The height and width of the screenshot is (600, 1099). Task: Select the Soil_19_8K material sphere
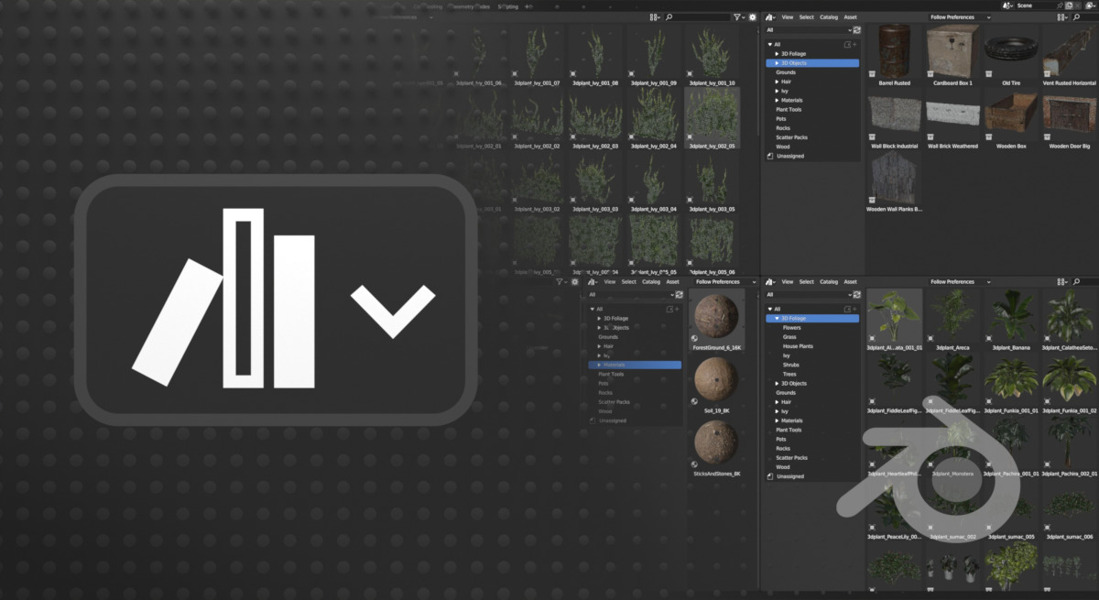coord(716,381)
